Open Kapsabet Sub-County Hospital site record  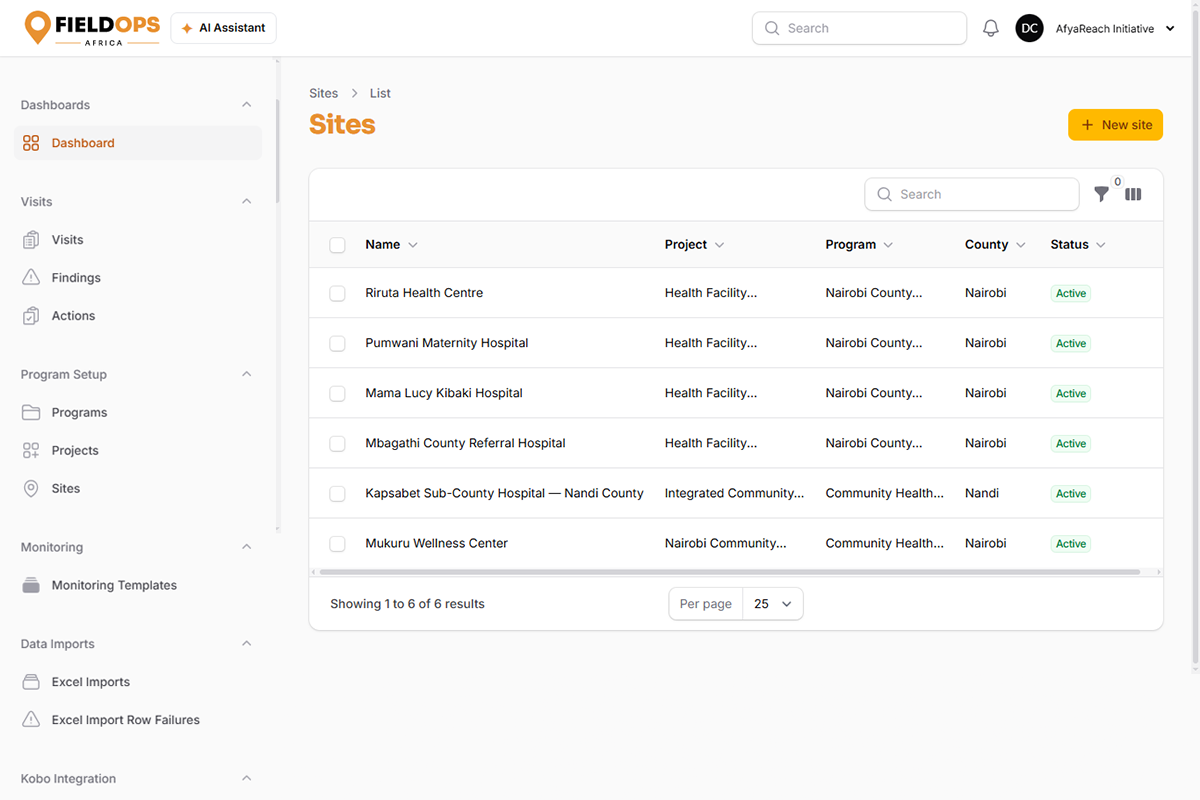504,493
